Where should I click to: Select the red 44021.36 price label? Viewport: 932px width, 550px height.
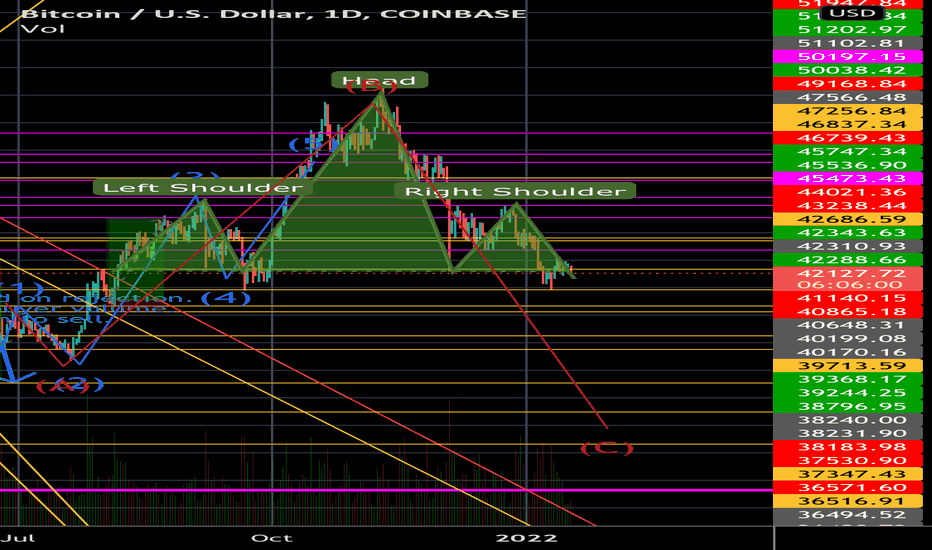point(848,192)
